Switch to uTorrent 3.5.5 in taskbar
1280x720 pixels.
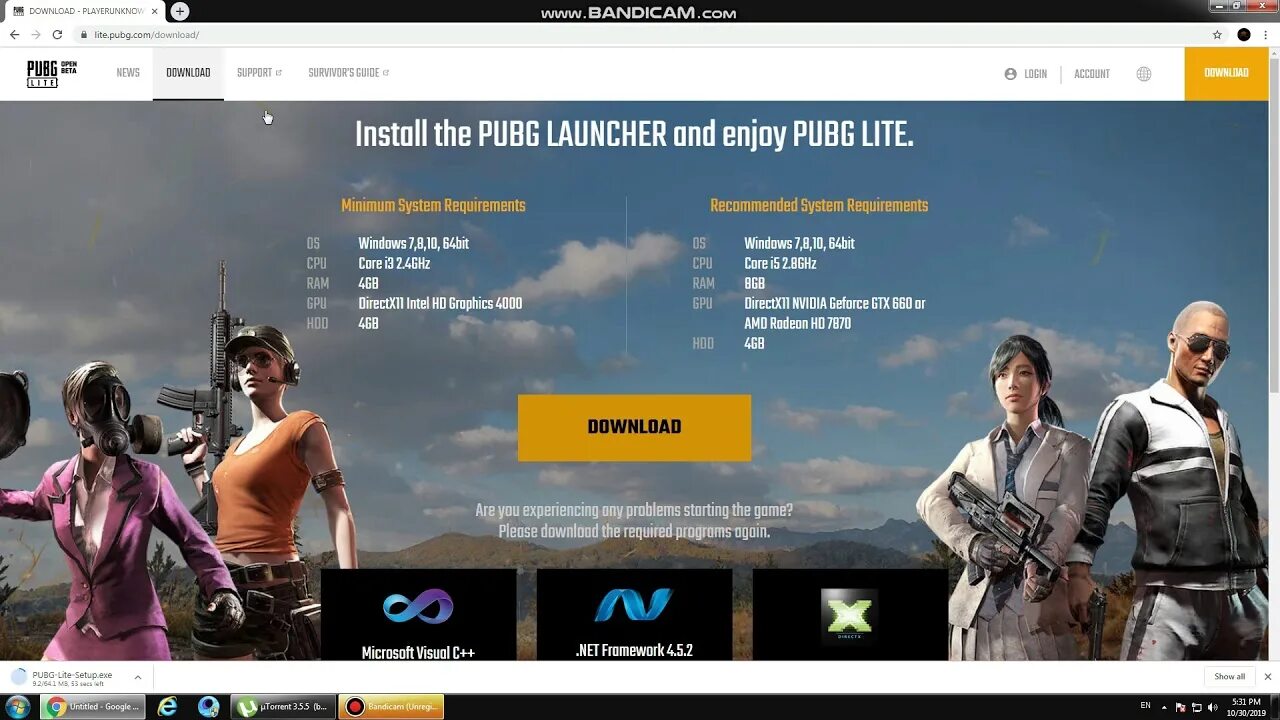pos(283,707)
